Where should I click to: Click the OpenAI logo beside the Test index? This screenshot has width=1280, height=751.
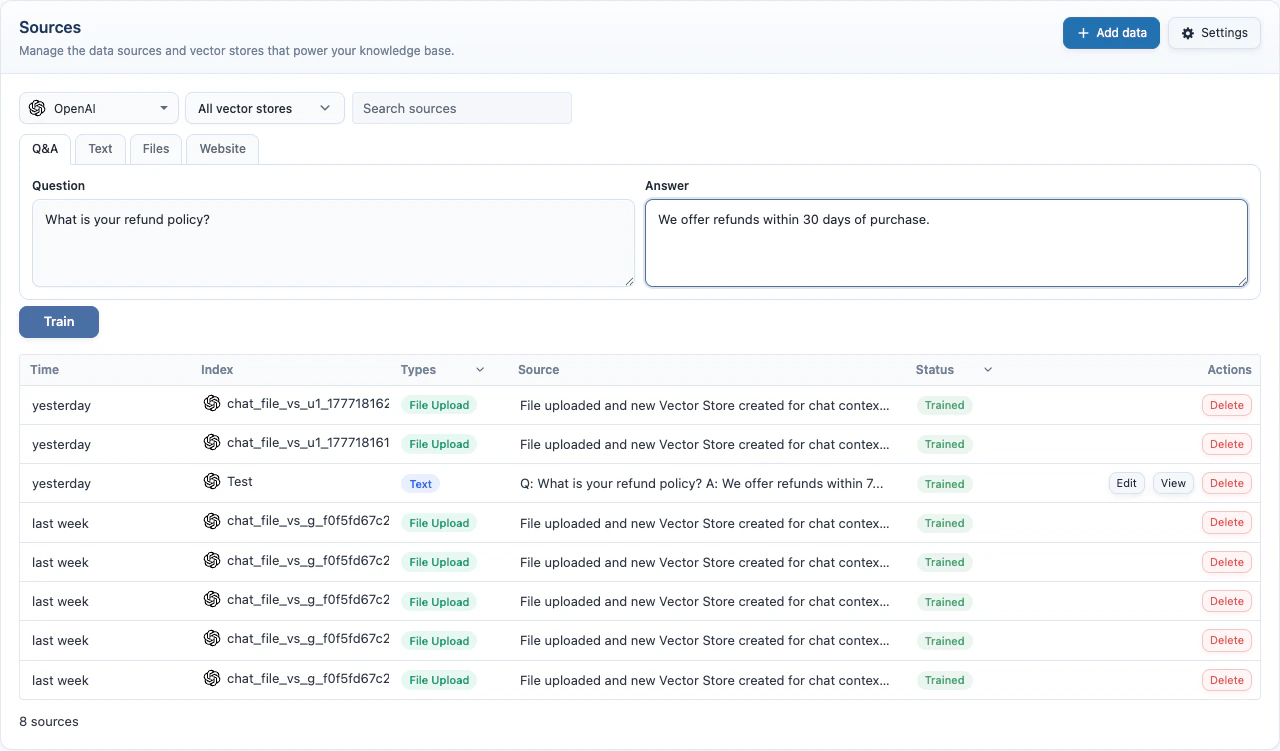212,481
